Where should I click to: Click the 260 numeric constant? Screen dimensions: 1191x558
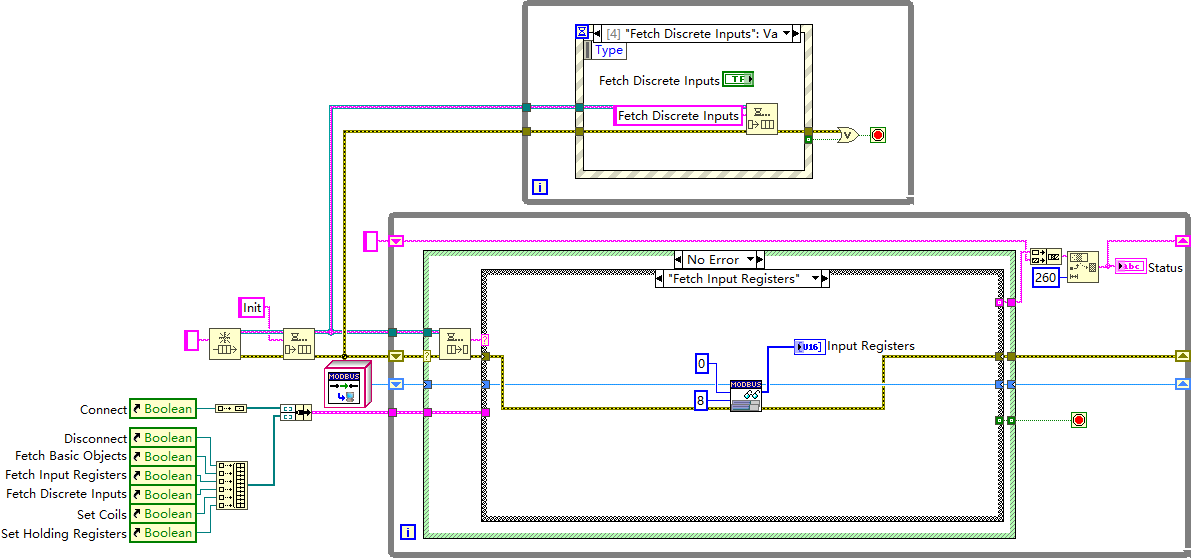[1046, 278]
